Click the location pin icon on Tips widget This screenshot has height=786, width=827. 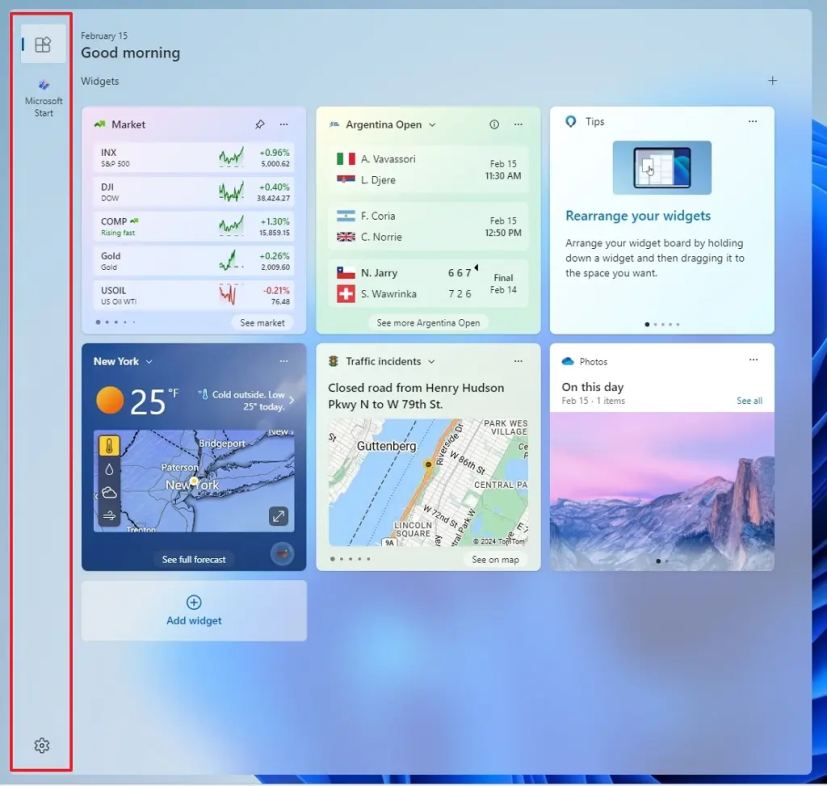tap(570, 121)
